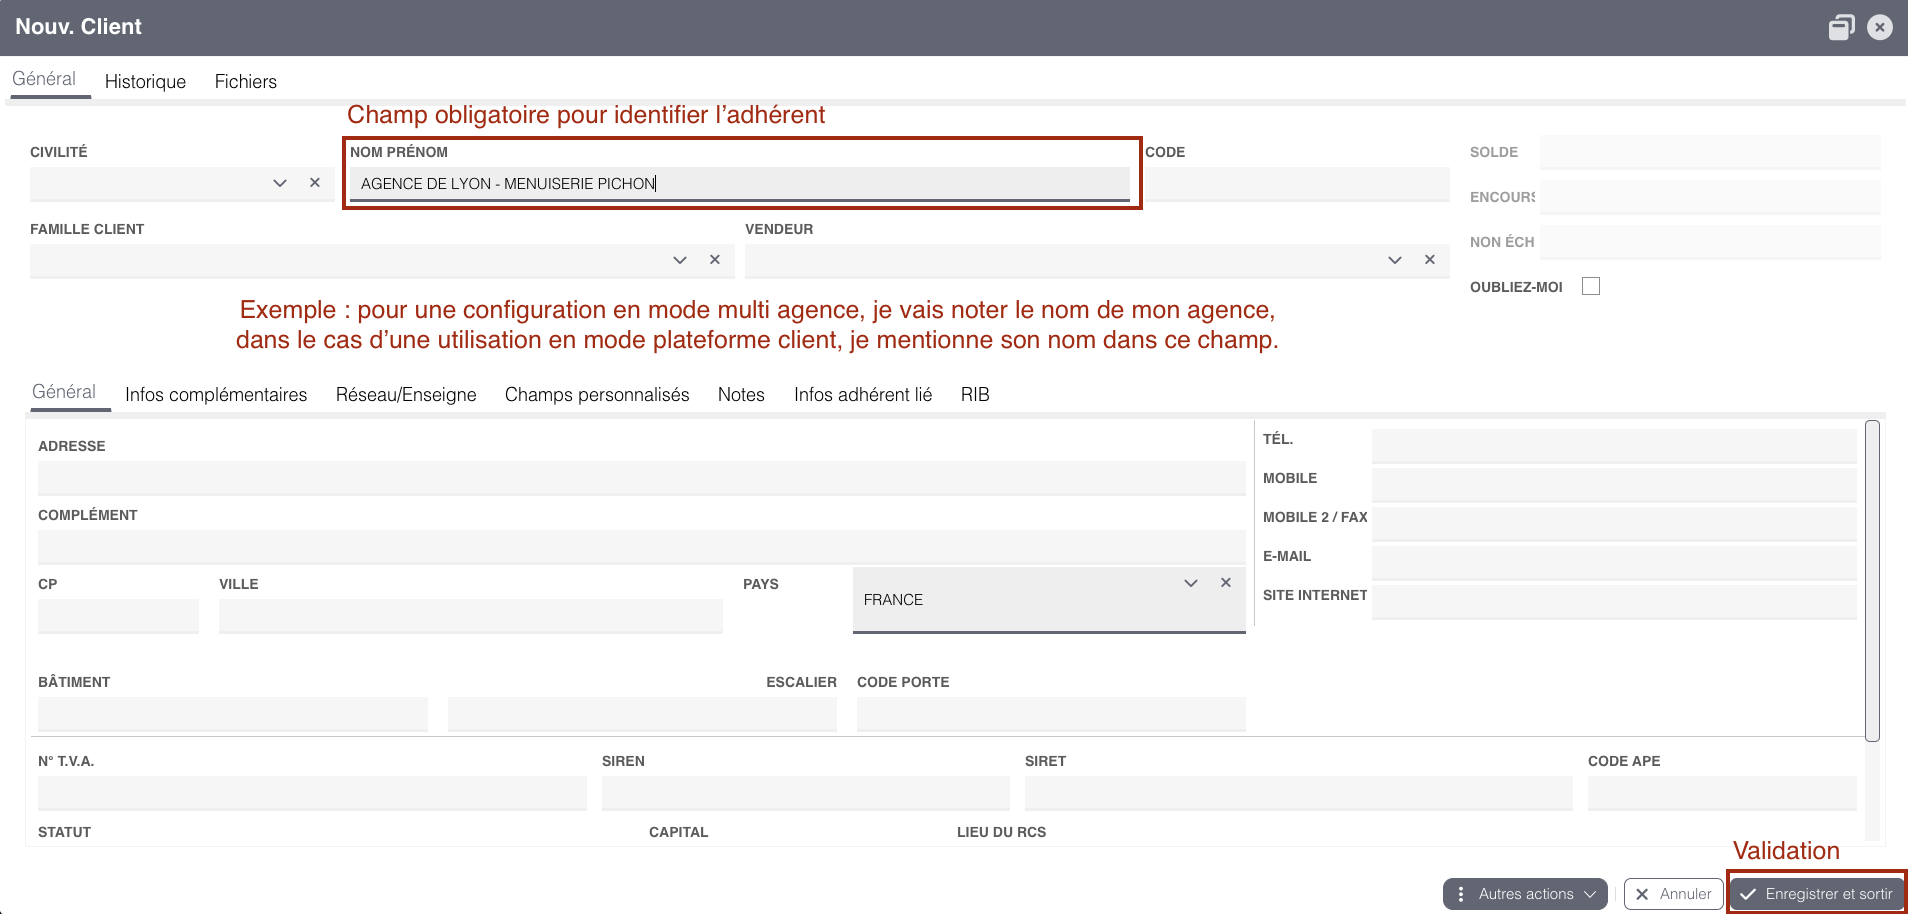
Task: Clear the Famille Client selection X icon
Action: (x=715, y=260)
